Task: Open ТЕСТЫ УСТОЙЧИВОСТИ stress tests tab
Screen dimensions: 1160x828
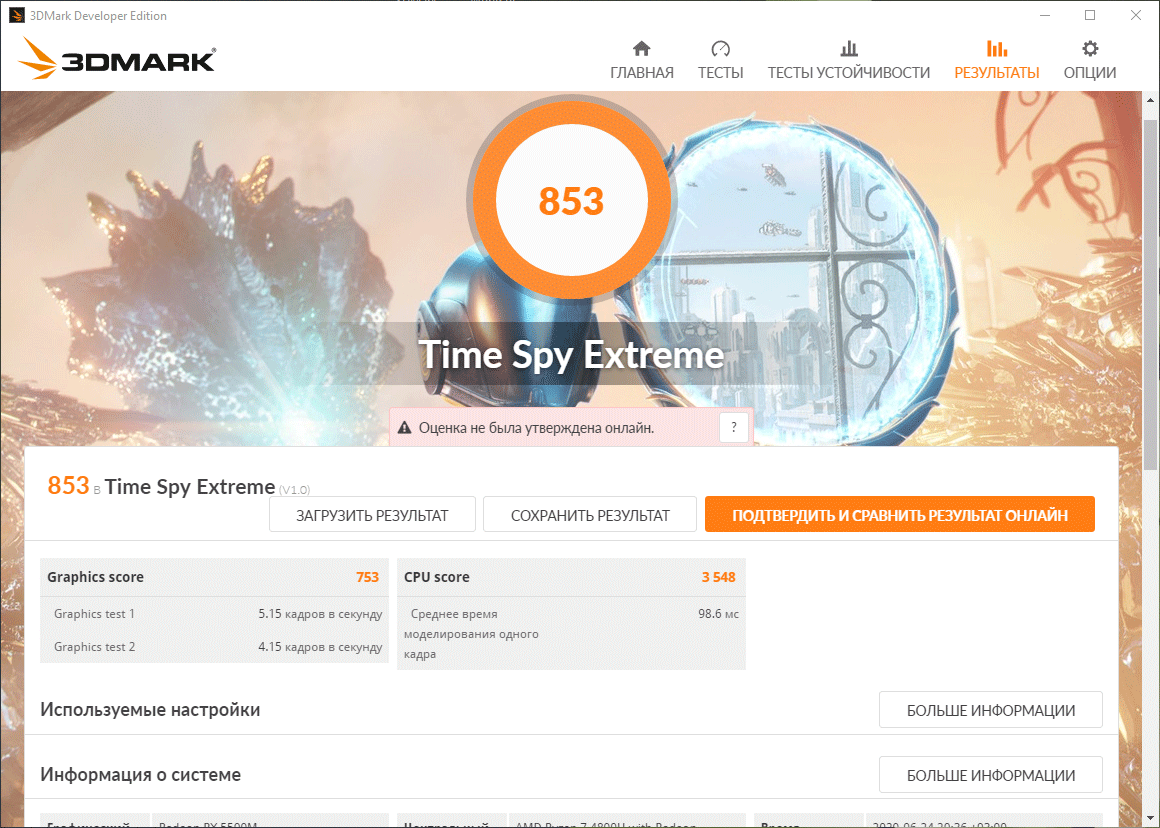Action: [849, 61]
